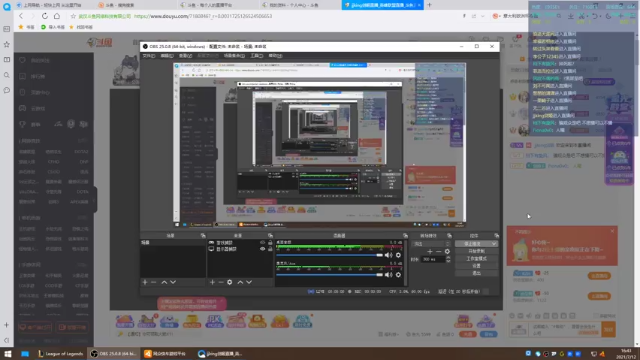Open OBS 帮助 menu
The image size is (640, 360).
(275, 56)
